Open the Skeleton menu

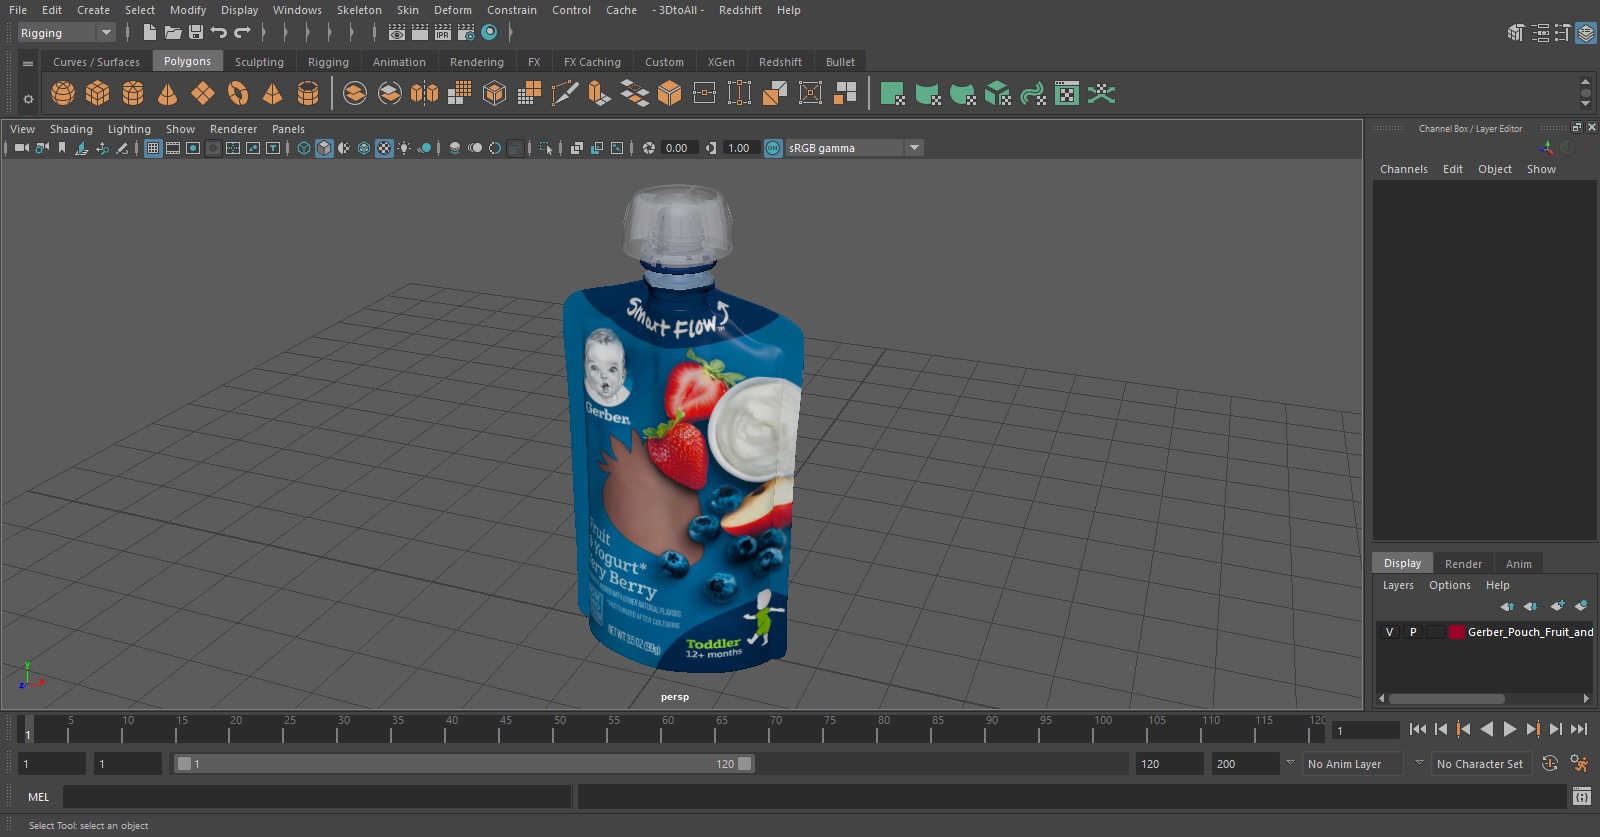click(359, 10)
